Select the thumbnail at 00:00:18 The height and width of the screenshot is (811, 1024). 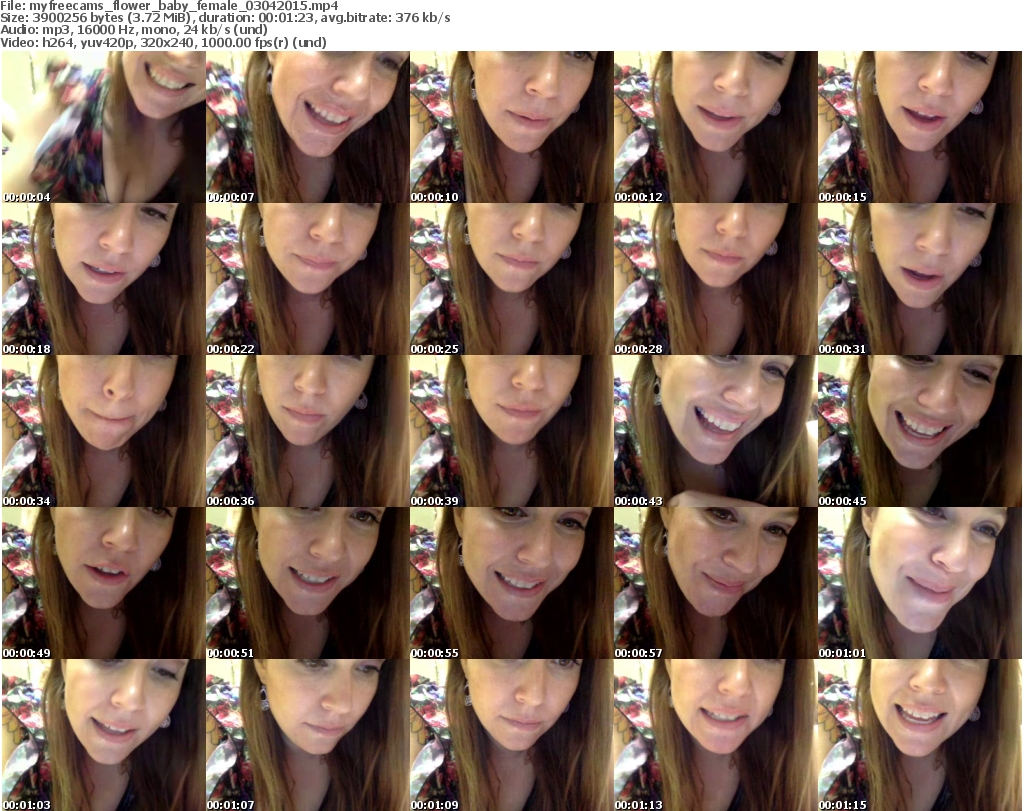103,279
